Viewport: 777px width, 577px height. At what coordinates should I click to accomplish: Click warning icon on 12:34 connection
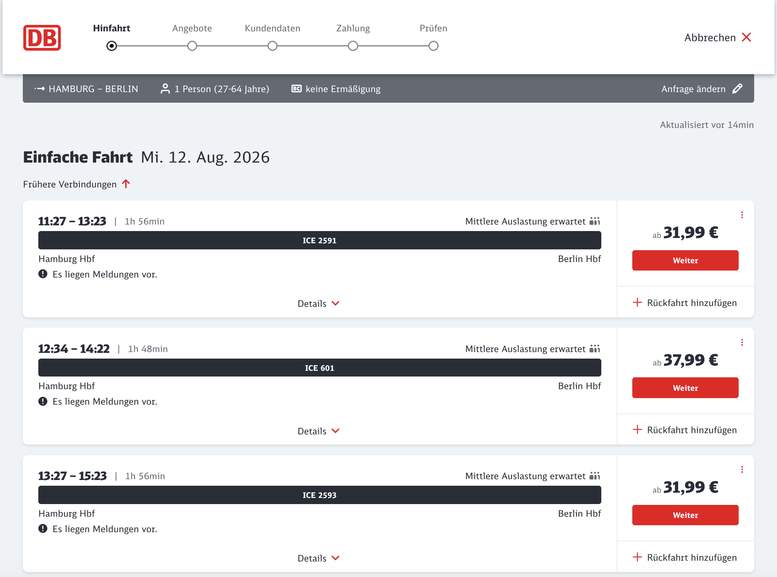pyautogui.click(x=43, y=401)
